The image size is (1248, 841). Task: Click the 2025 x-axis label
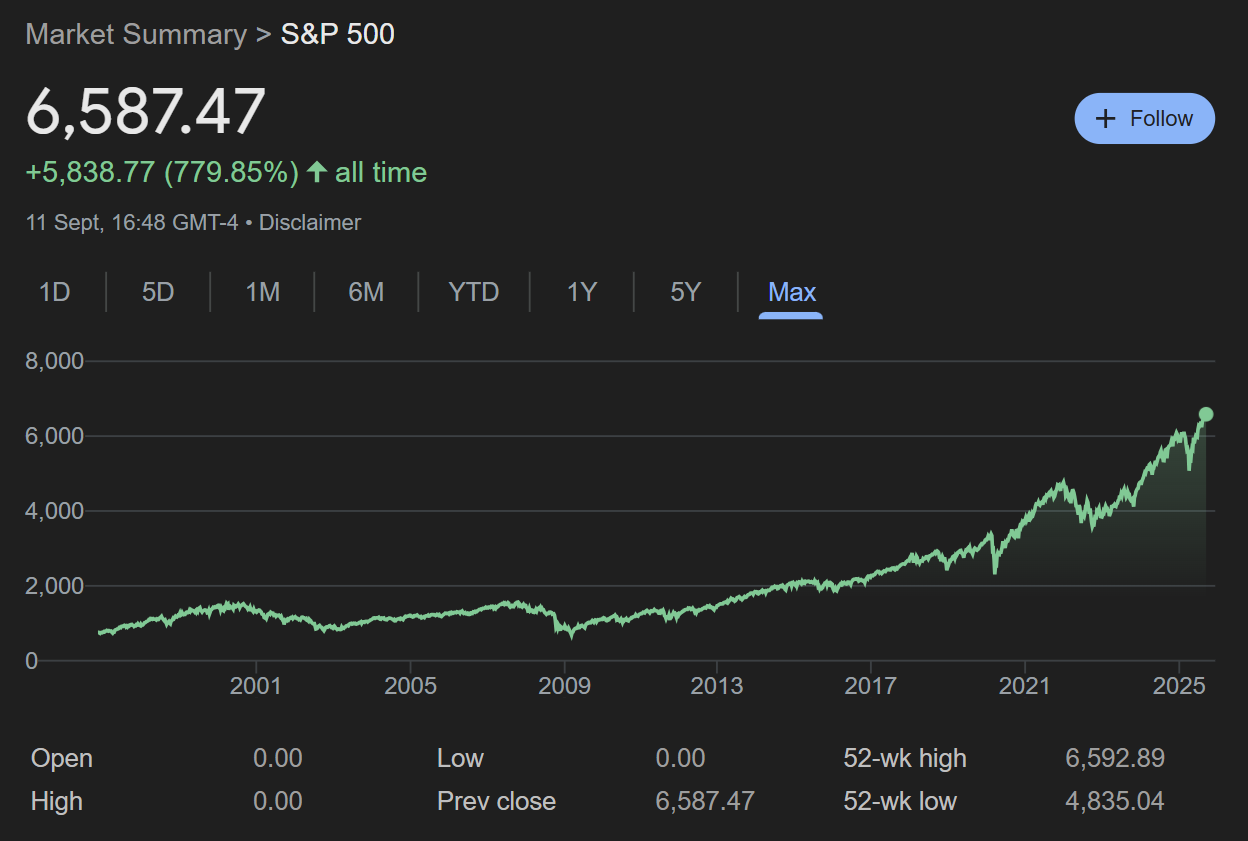pos(1179,686)
